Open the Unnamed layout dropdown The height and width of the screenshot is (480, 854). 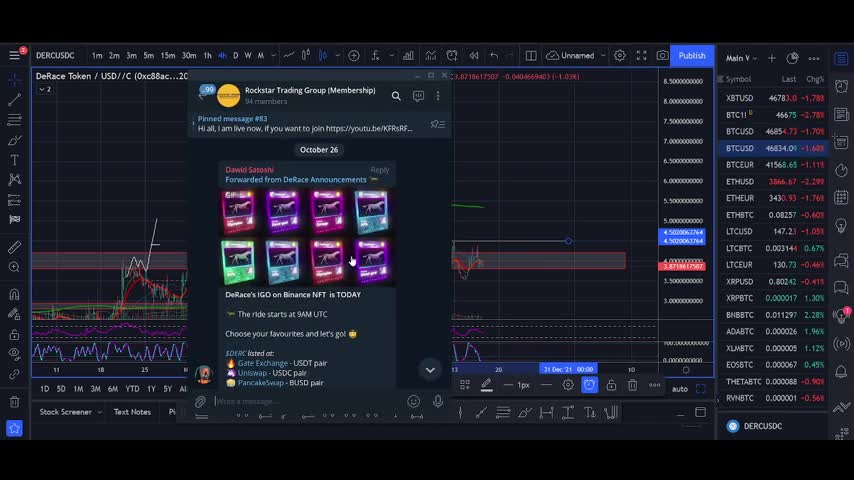tap(576, 56)
